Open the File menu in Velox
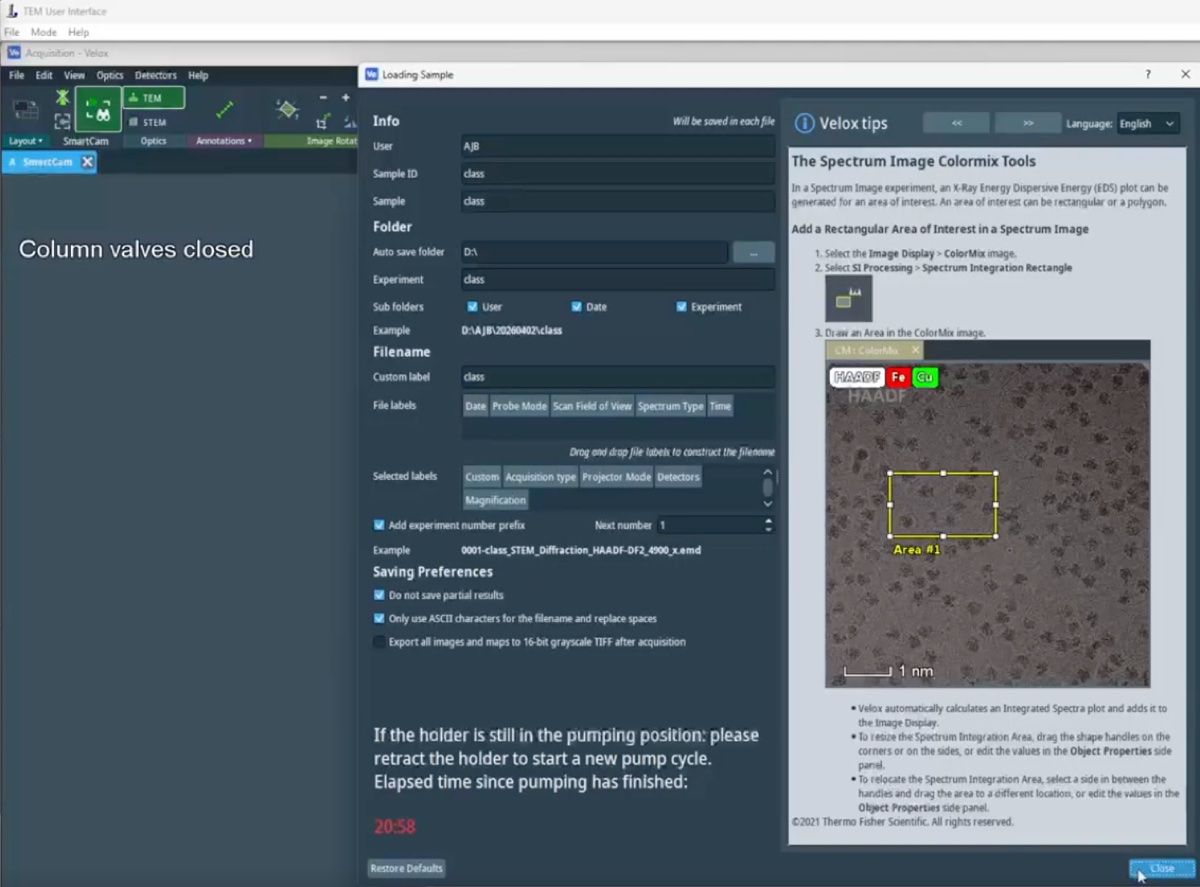1200x887 pixels. pyautogui.click(x=16, y=75)
